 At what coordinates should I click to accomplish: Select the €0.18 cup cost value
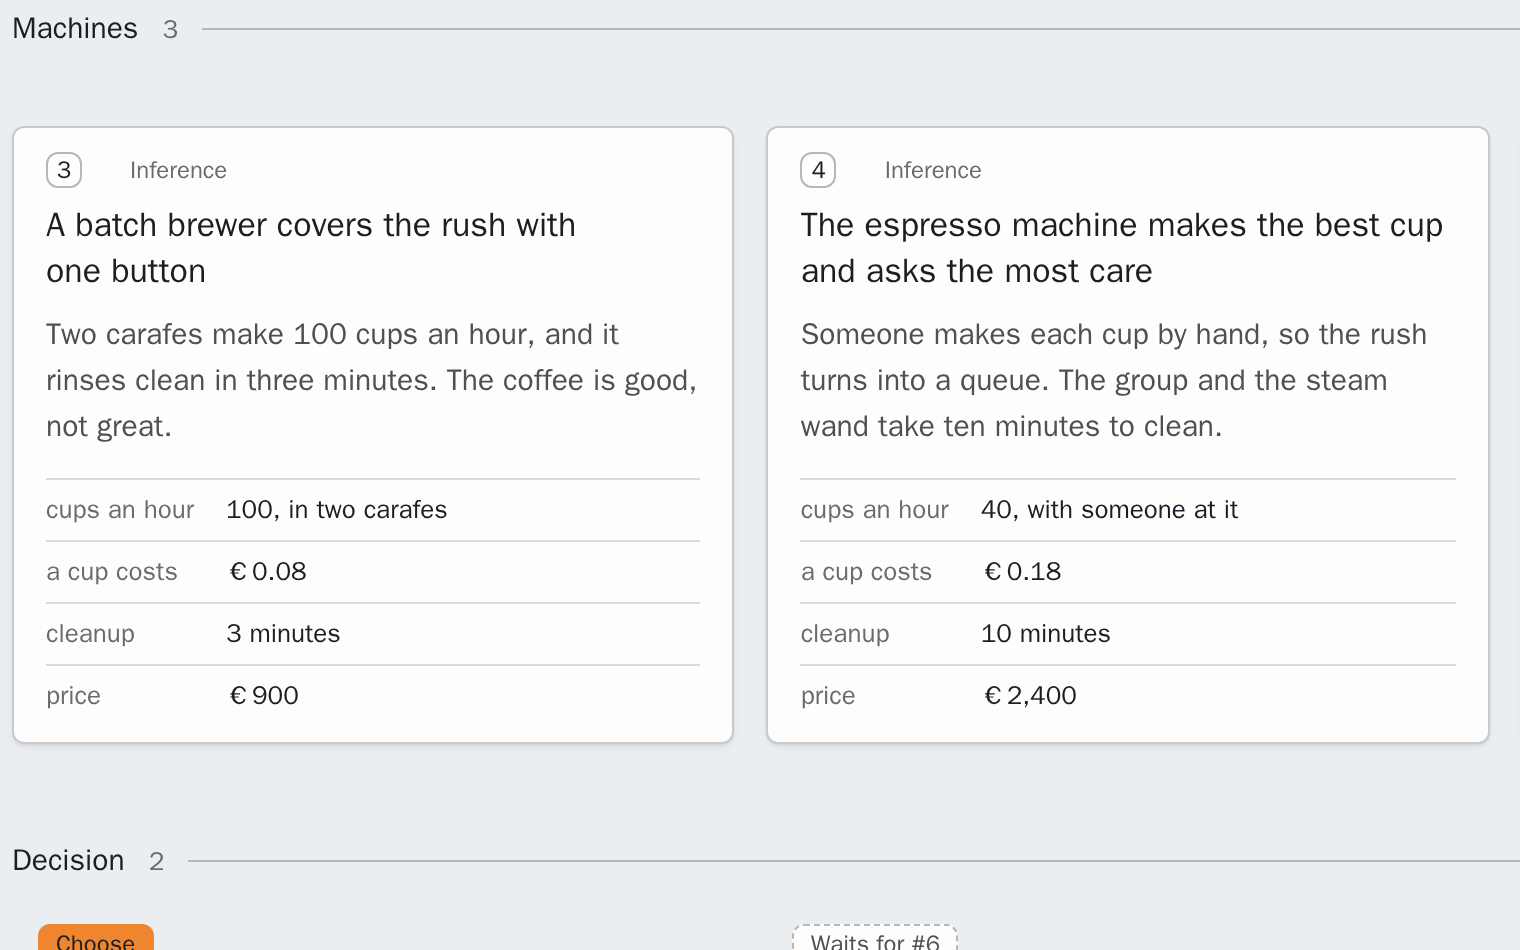tap(1023, 572)
